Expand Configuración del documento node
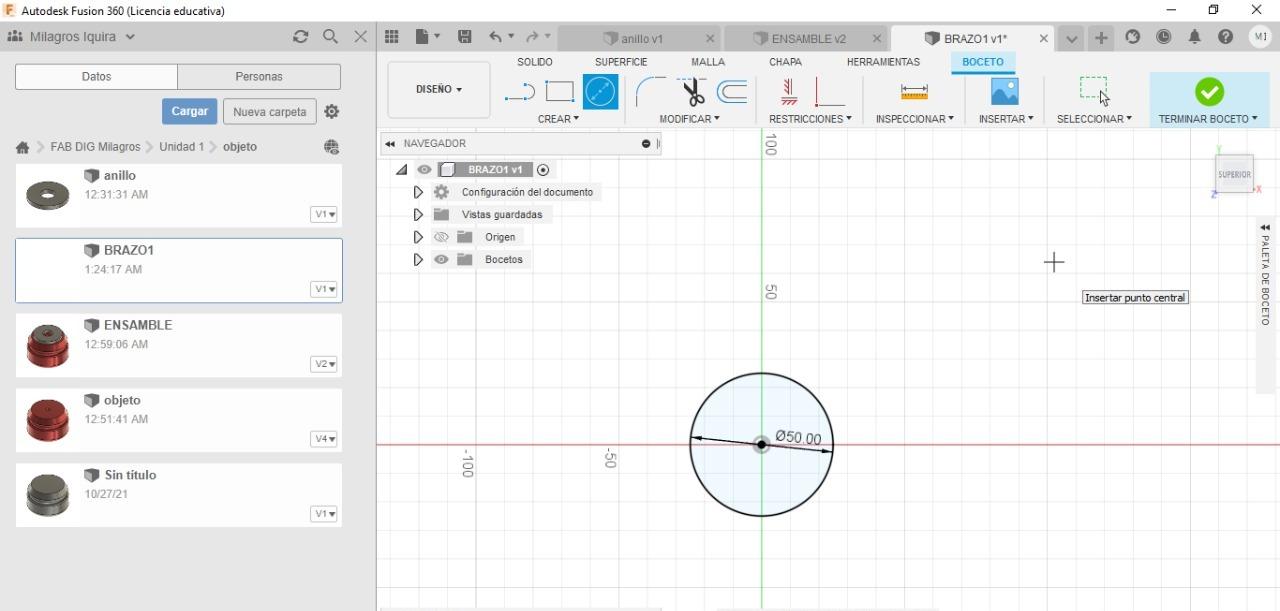The image size is (1280, 611). pyautogui.click(x=418, y=192)
